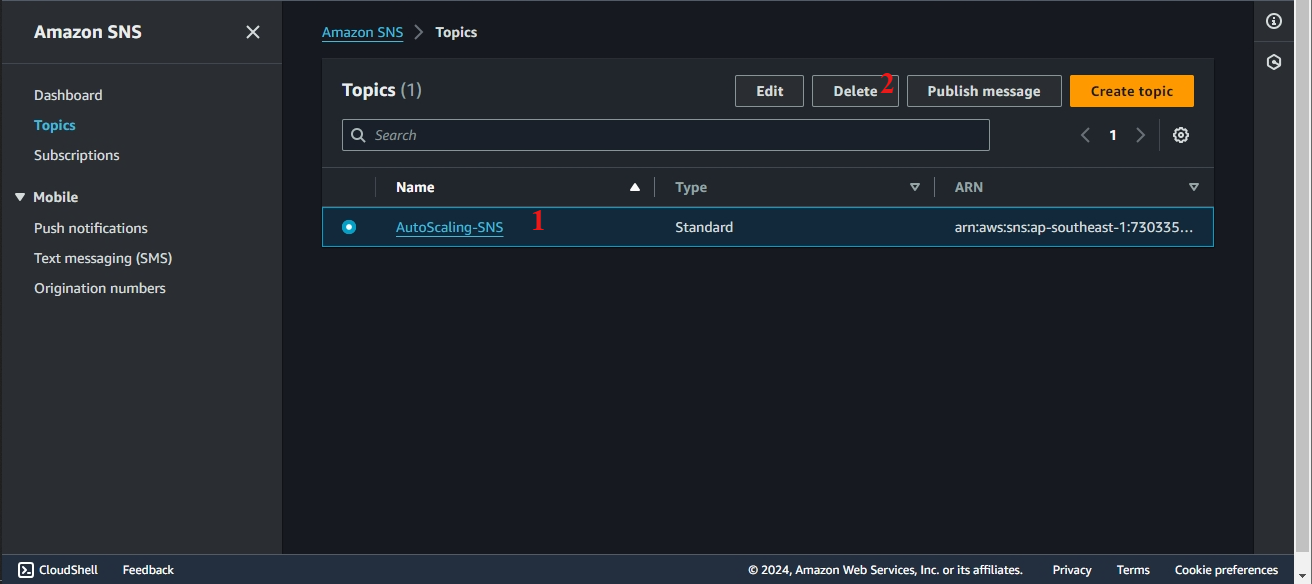Select the AutoScaling-SNS radio button
Image resolution: width=1312 pixels, height=584 pixels.
coord(349,227)
